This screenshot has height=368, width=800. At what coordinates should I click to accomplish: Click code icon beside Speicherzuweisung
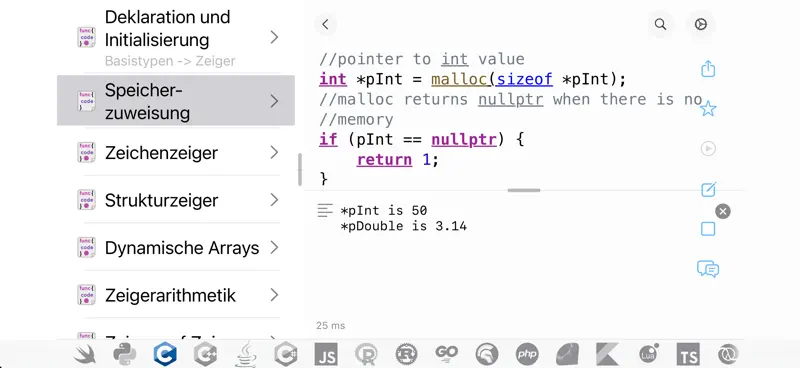[x=86, y=101]
